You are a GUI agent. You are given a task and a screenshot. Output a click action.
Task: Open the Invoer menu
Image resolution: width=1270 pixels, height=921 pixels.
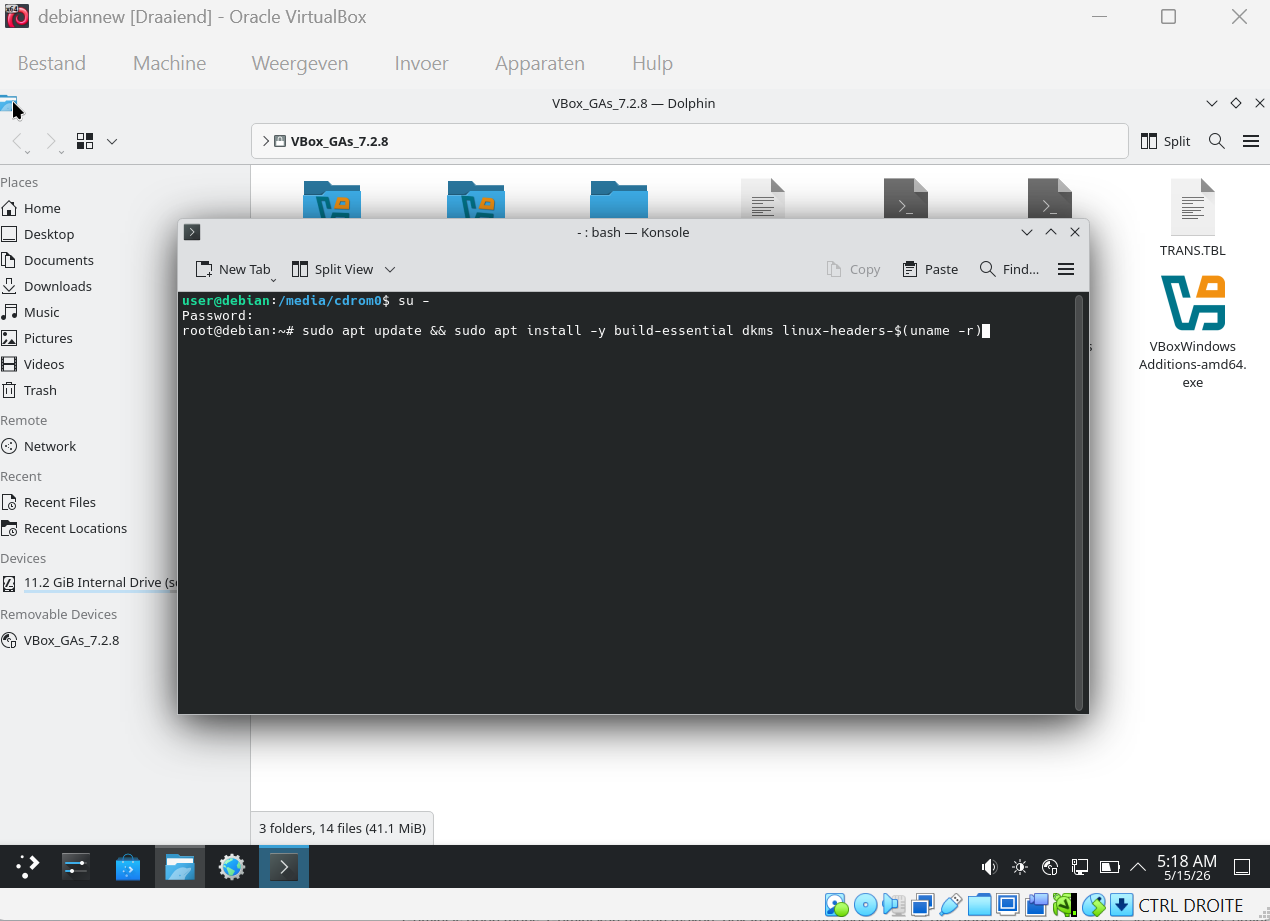click(x=421, y=63)
